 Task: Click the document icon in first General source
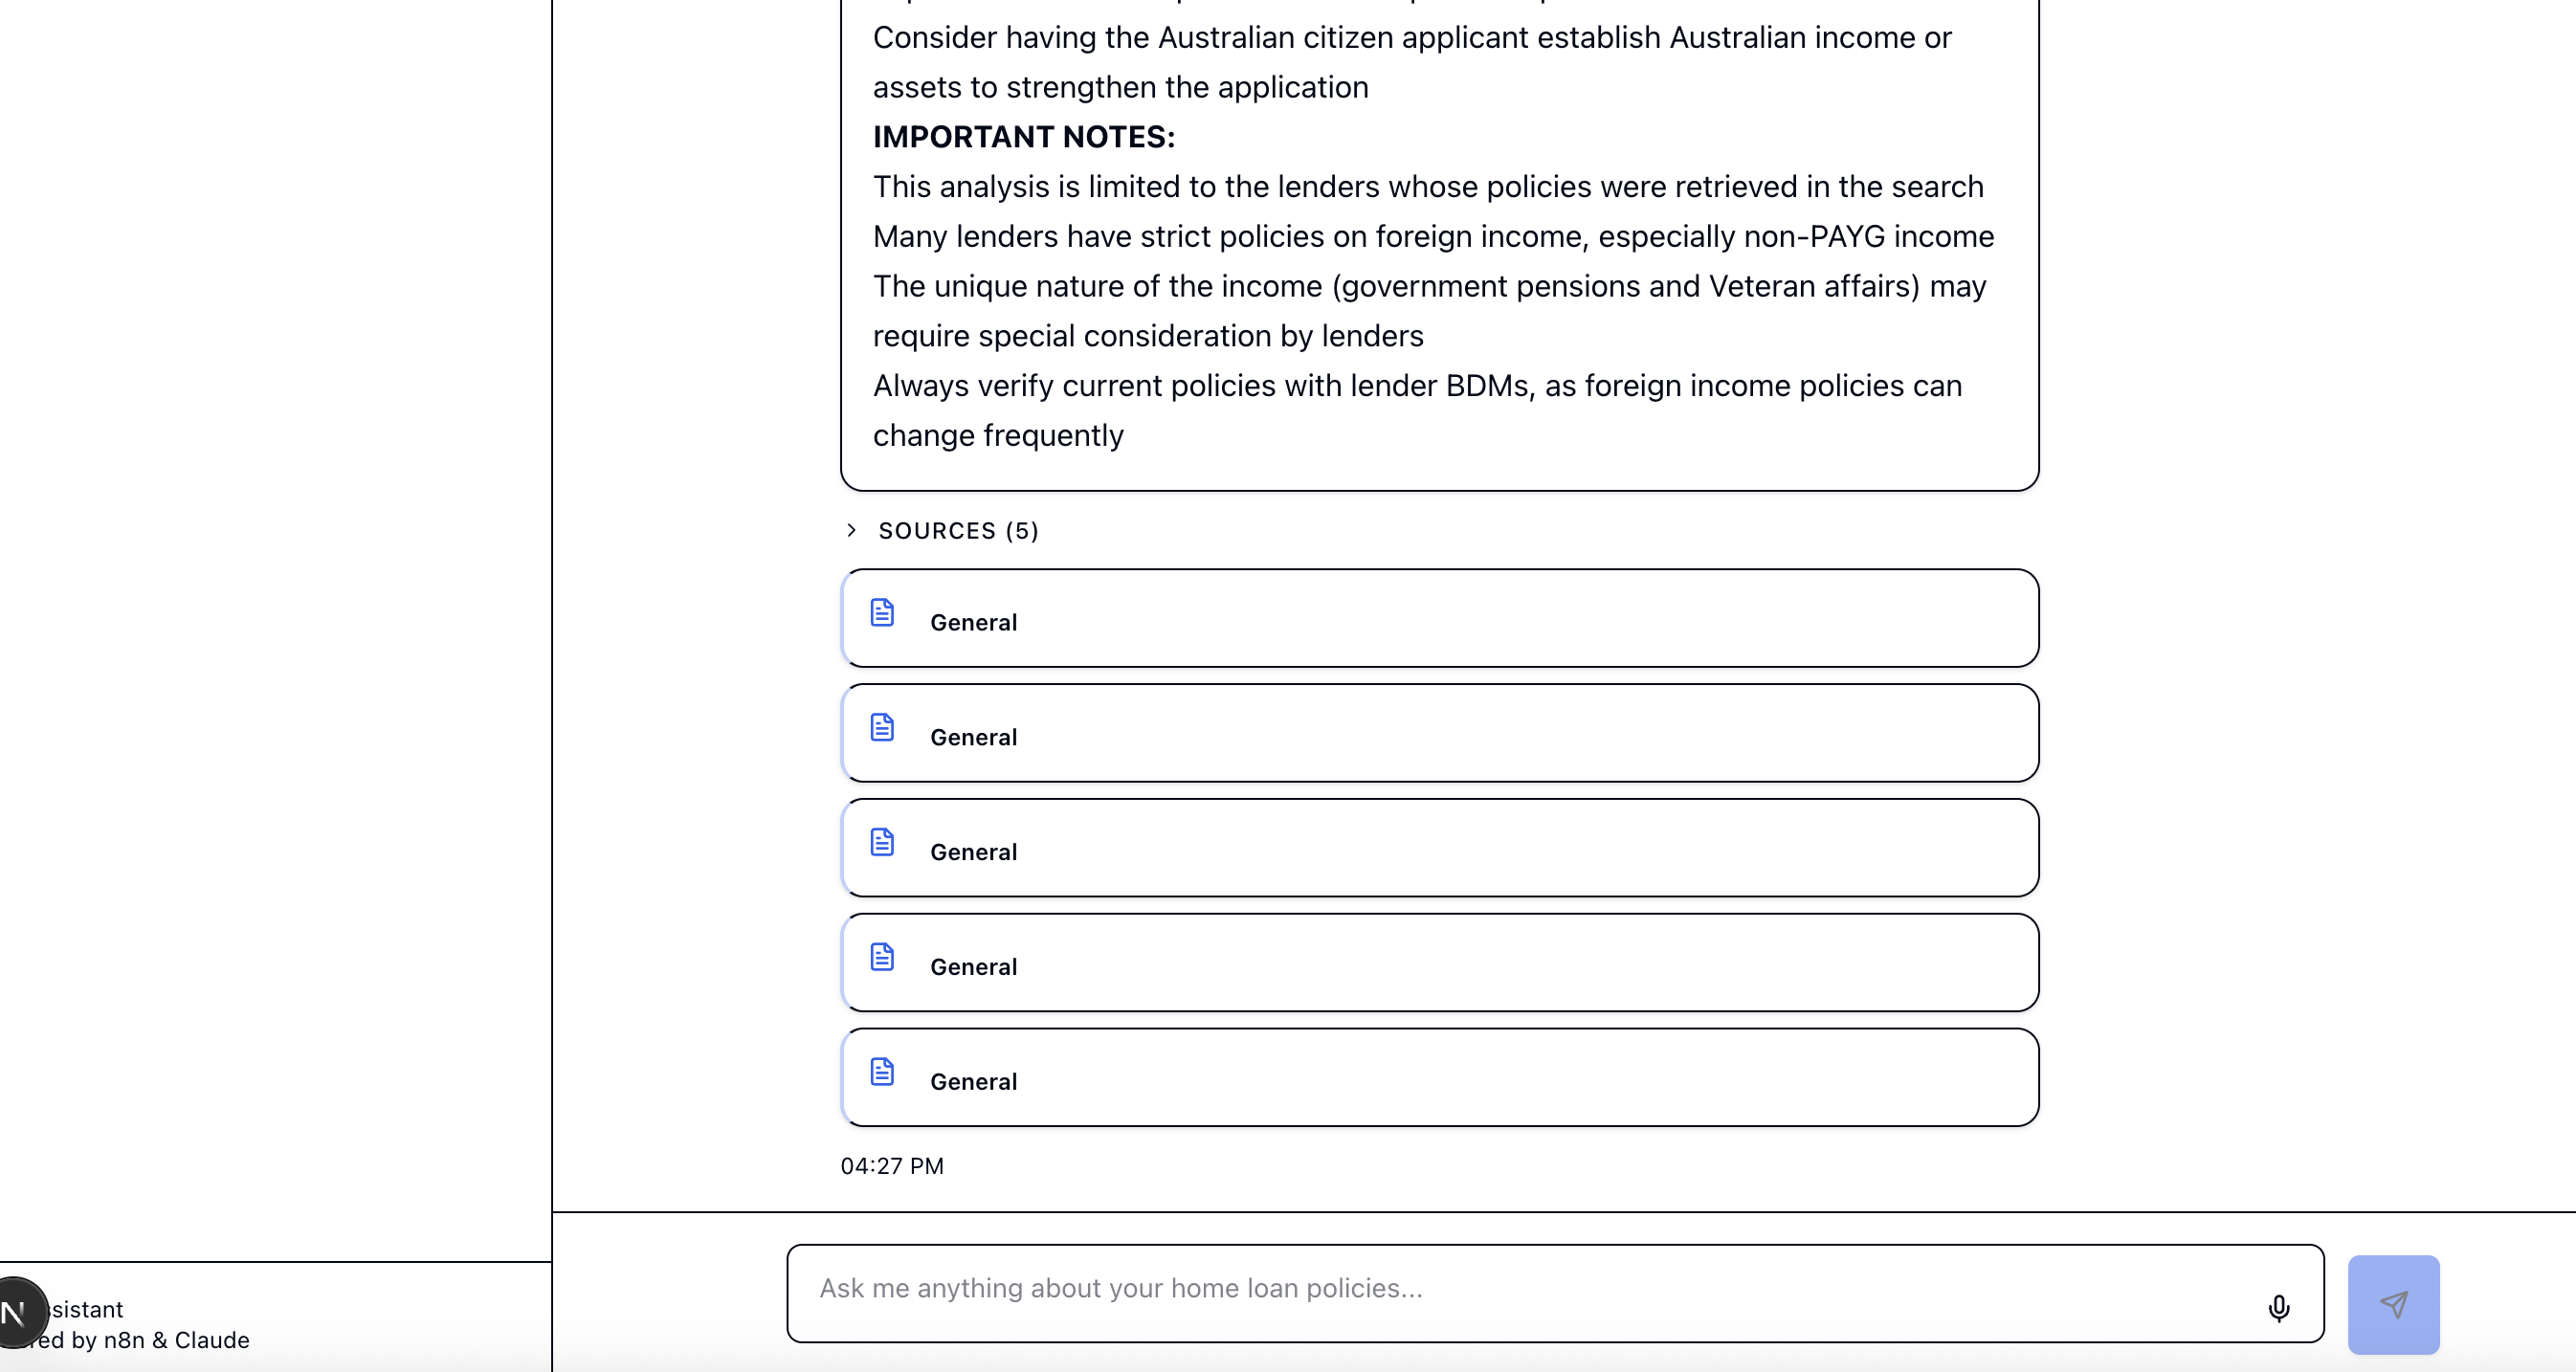click(x=882, y=612)
